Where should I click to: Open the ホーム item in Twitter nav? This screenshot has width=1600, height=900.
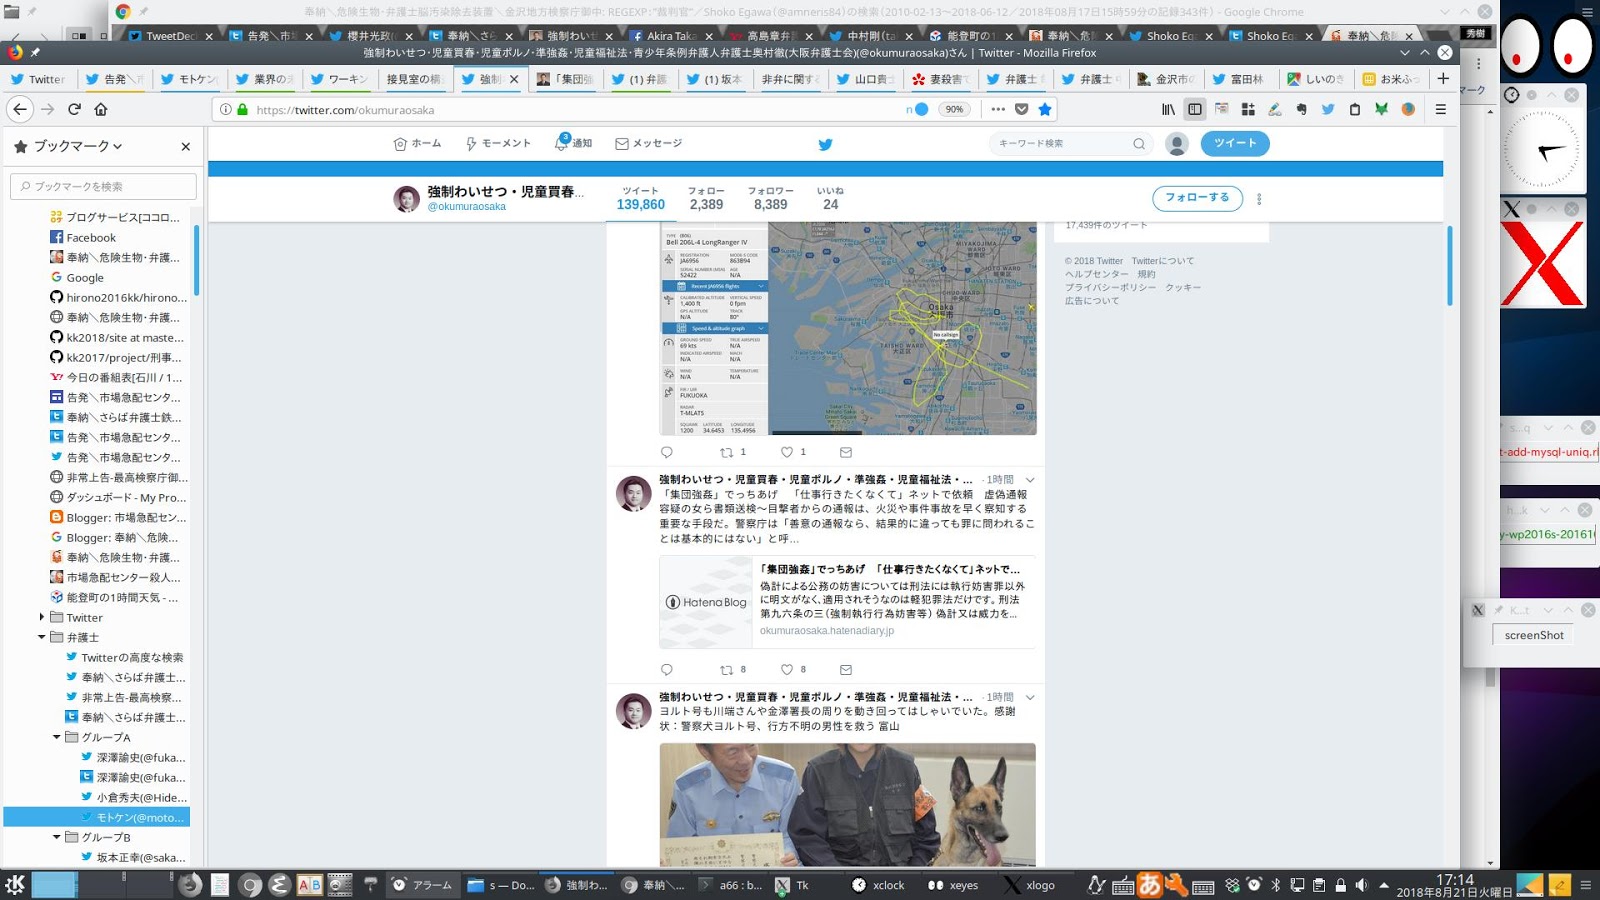coord(417,144)
